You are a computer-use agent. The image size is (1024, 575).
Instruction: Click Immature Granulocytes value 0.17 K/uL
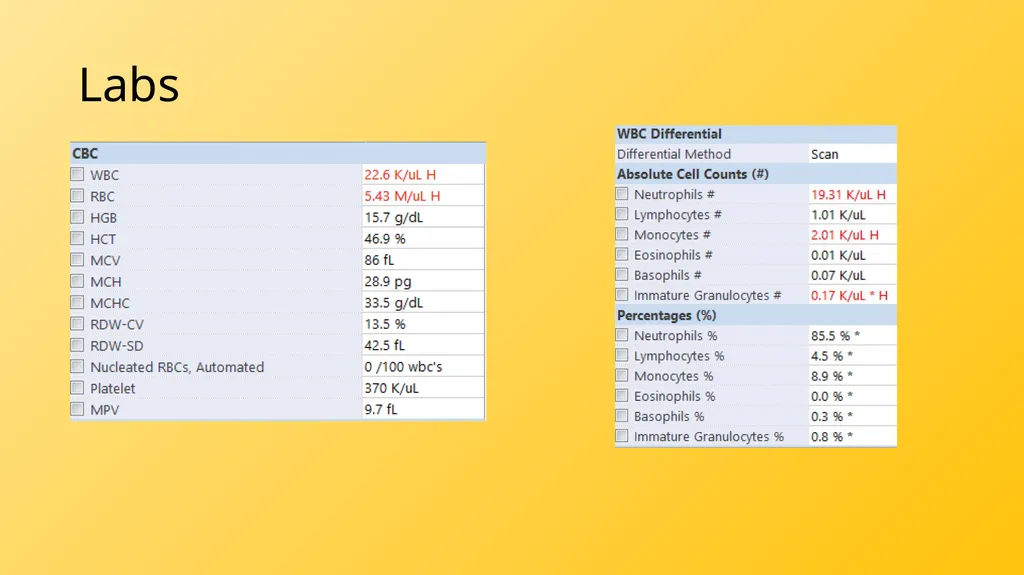852,295
